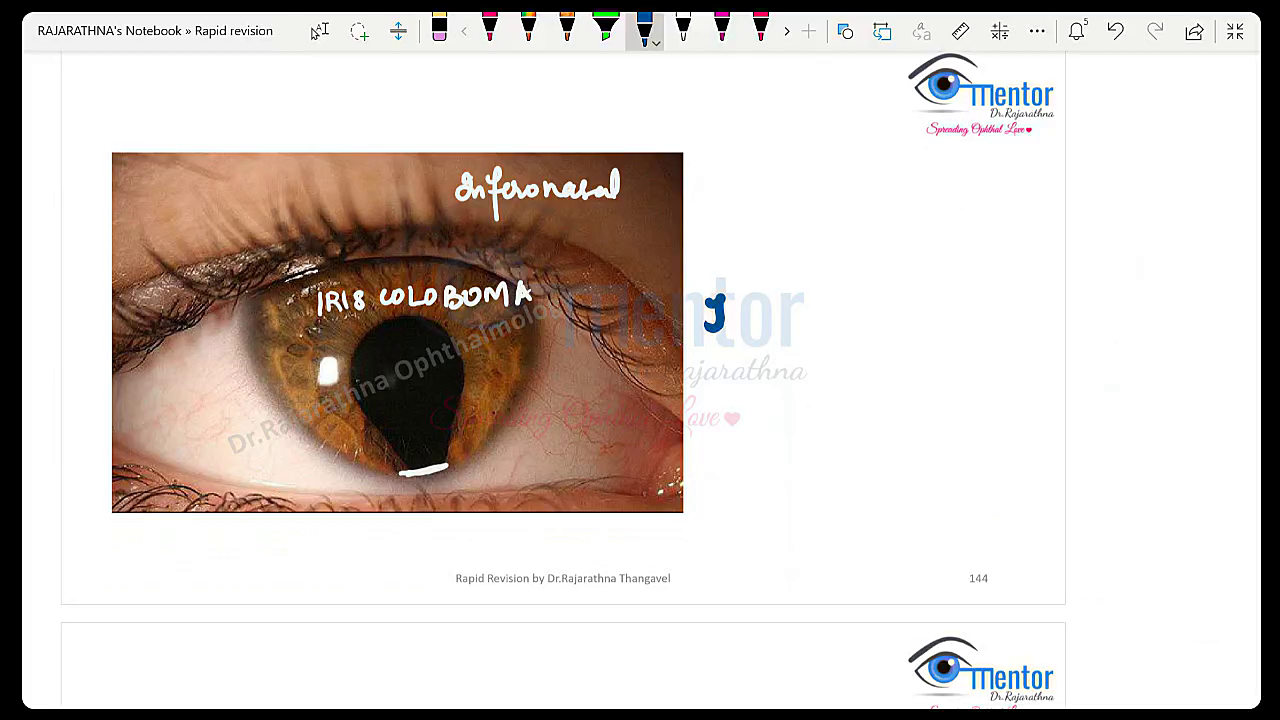This screenshot has height=720, width=1280.
Task: Pick the Eraser tool
Action: tap(439, 30)
